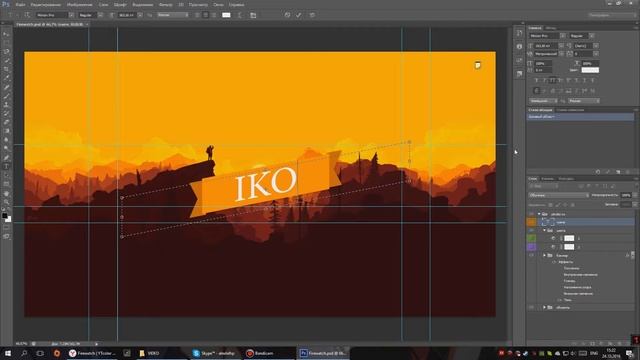Open font style dropdown in Character panel

pyautogui.click(x=592, y=36)
